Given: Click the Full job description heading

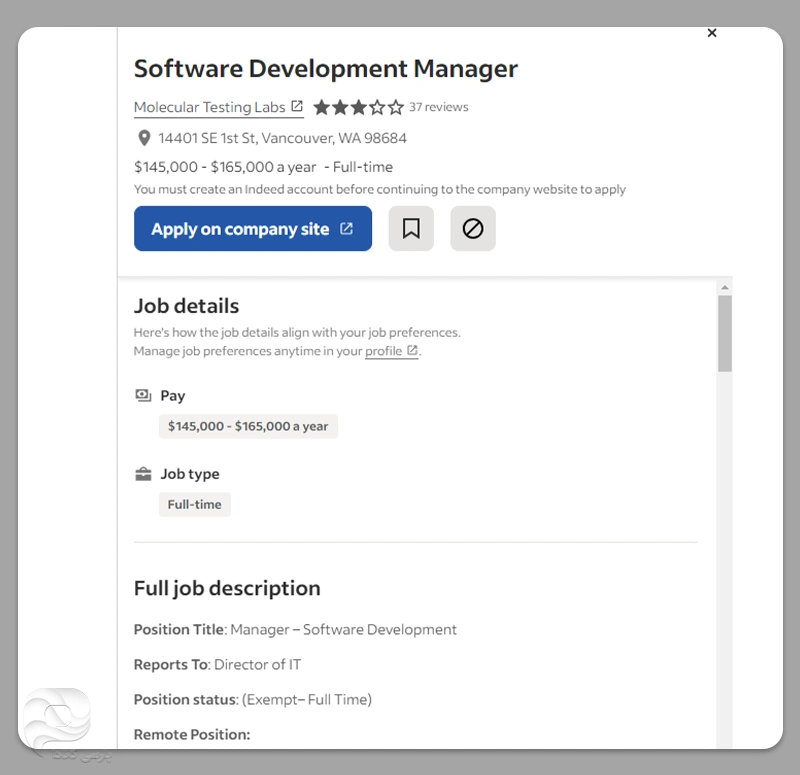Looking at the screenshot, I should point(227,588).
